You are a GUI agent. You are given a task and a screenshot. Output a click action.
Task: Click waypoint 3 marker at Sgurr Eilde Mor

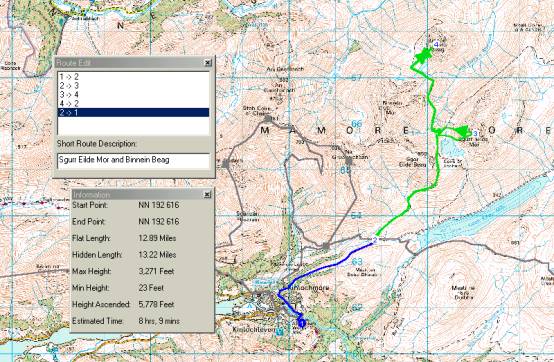pos(475,134)
